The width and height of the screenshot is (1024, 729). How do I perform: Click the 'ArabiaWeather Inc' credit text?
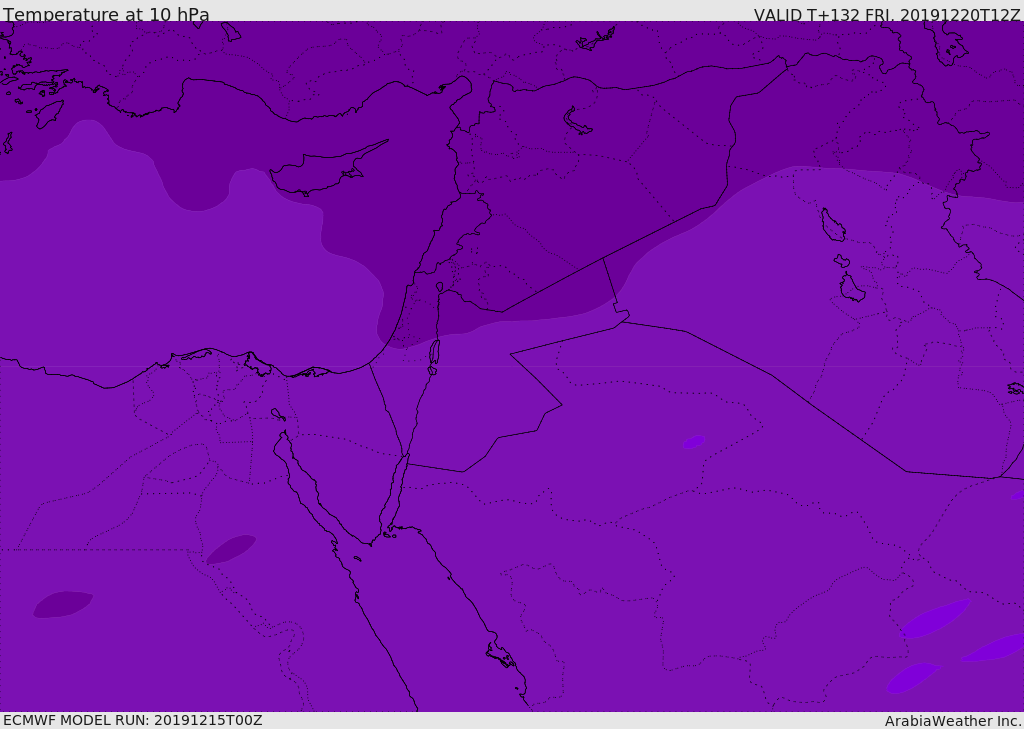pos(952,721)
